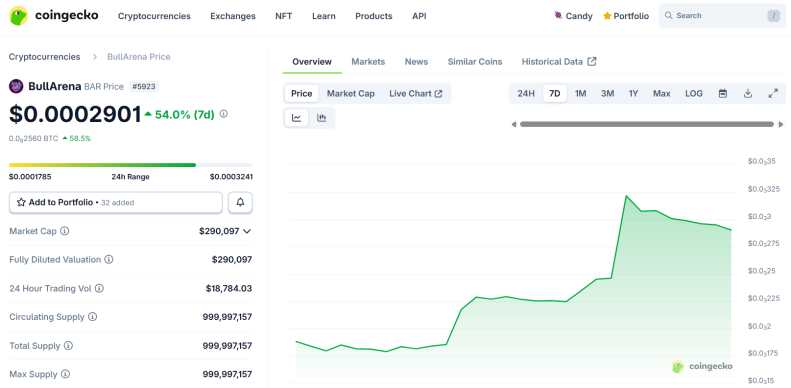The height and width of the screenshot is (388, 791).
Task: Select the Market Cap chart option
Action: coord(351,93)
